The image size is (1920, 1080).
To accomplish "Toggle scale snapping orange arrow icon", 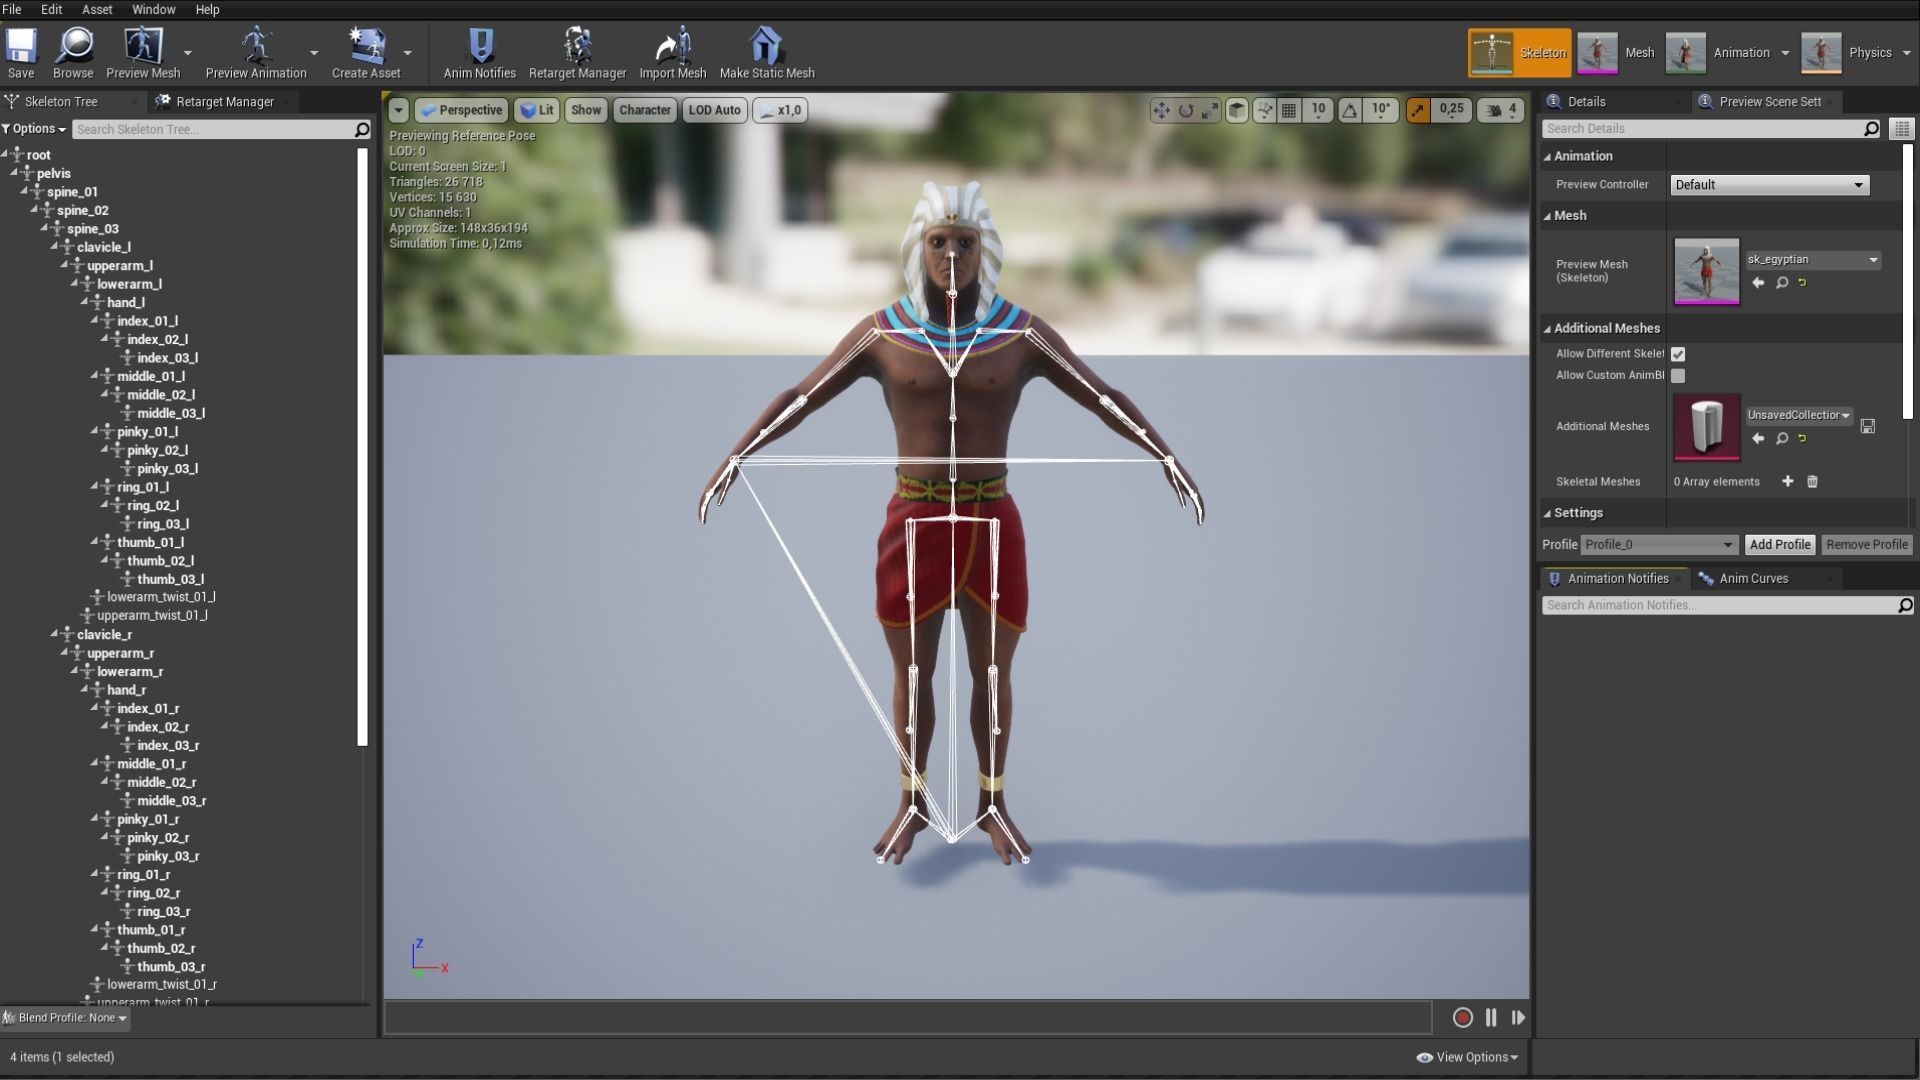I will (x=1418, y=110).
